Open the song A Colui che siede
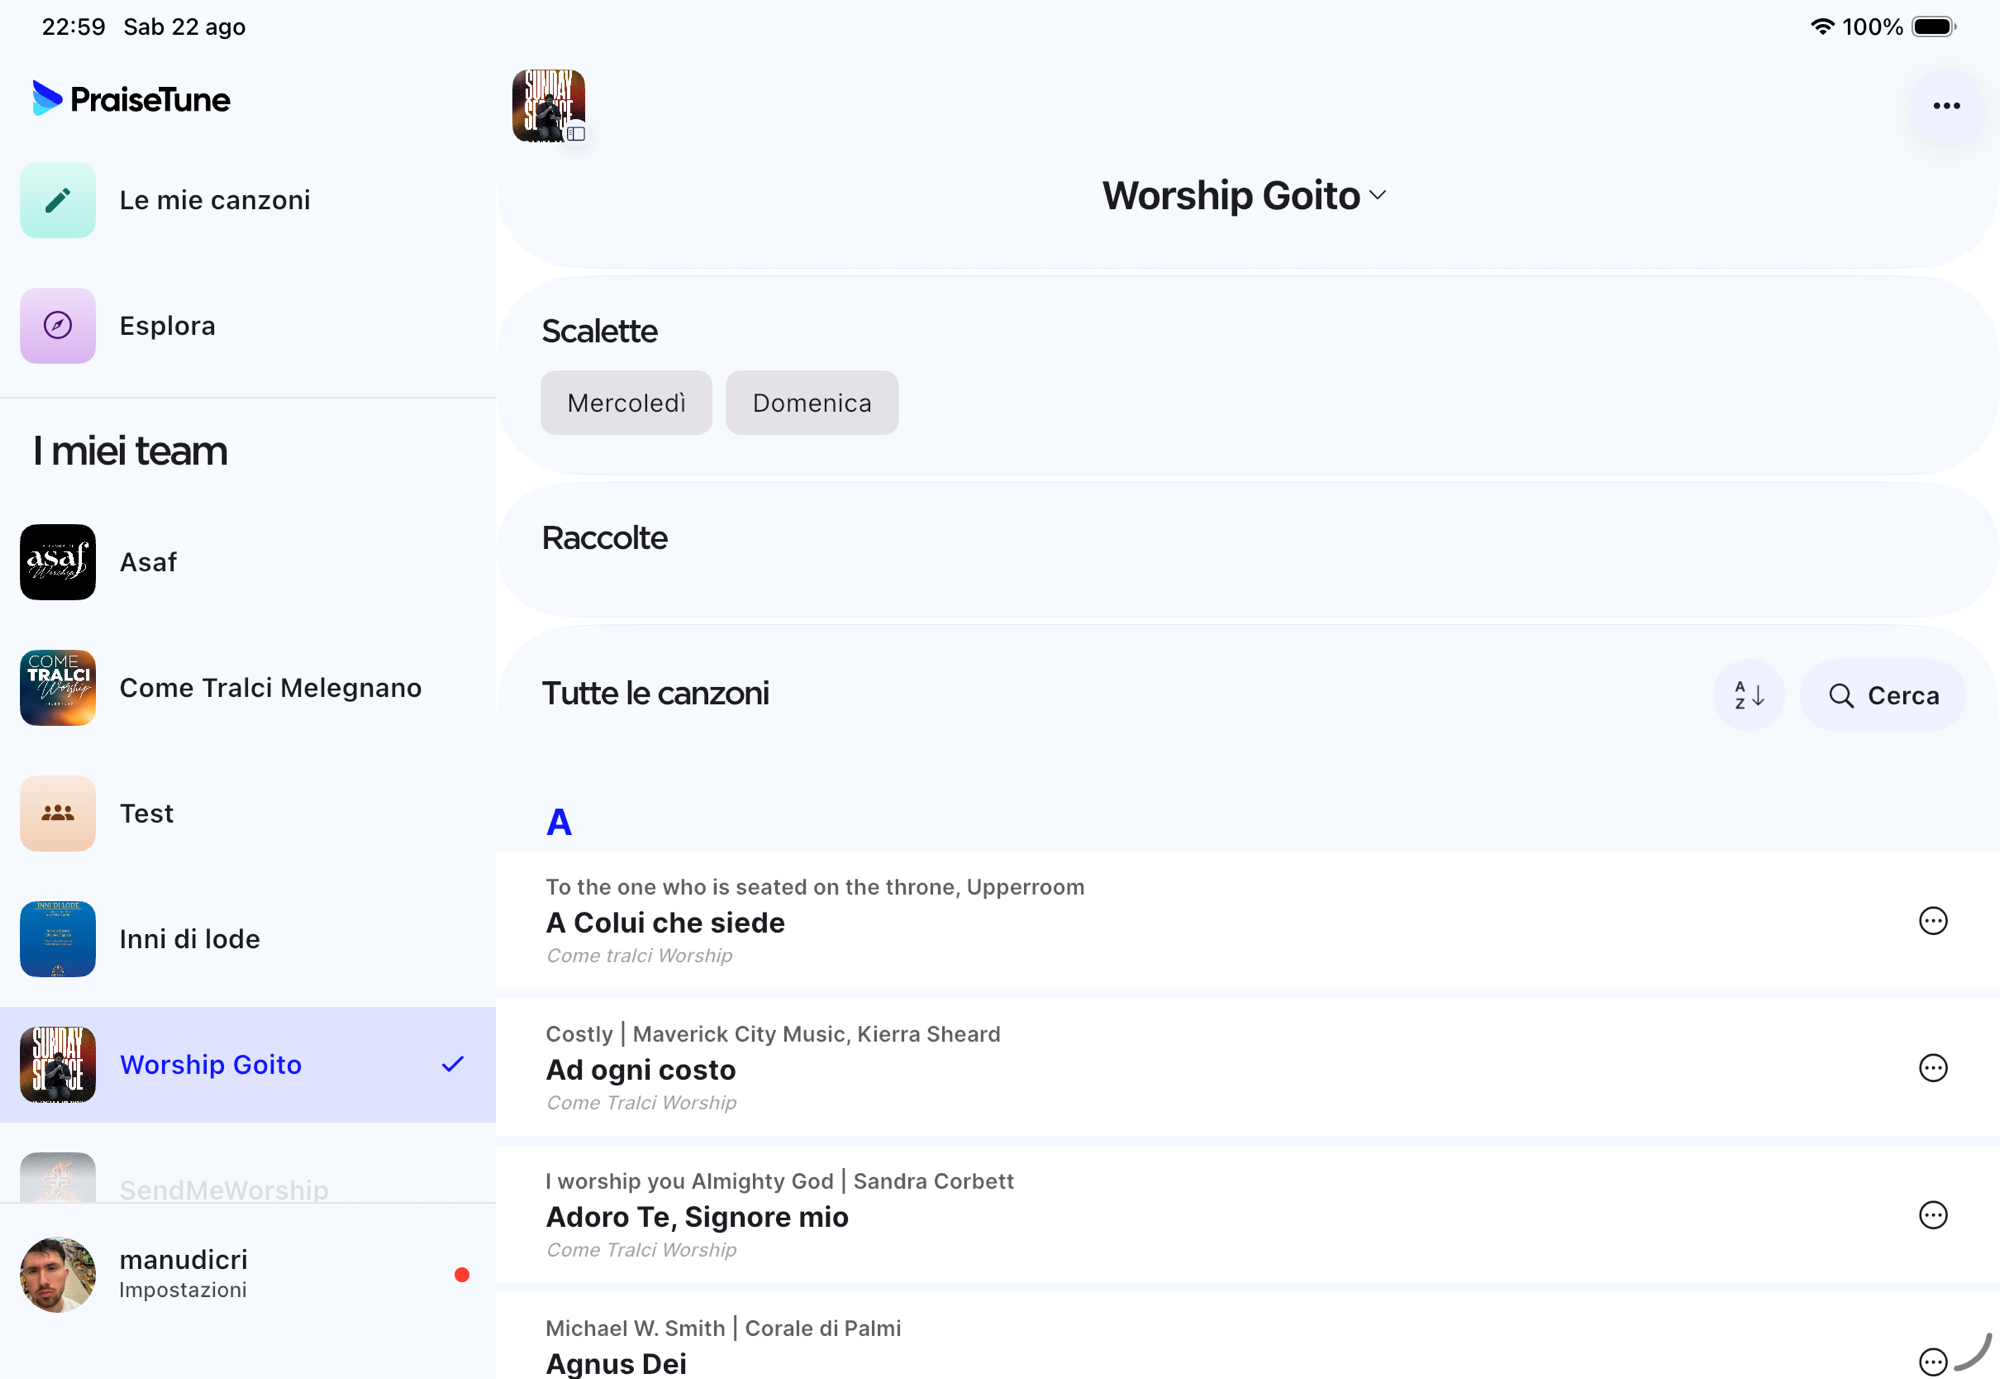Image resolution: width=2000 pixels, height=1379 pixels. point(665,922)
